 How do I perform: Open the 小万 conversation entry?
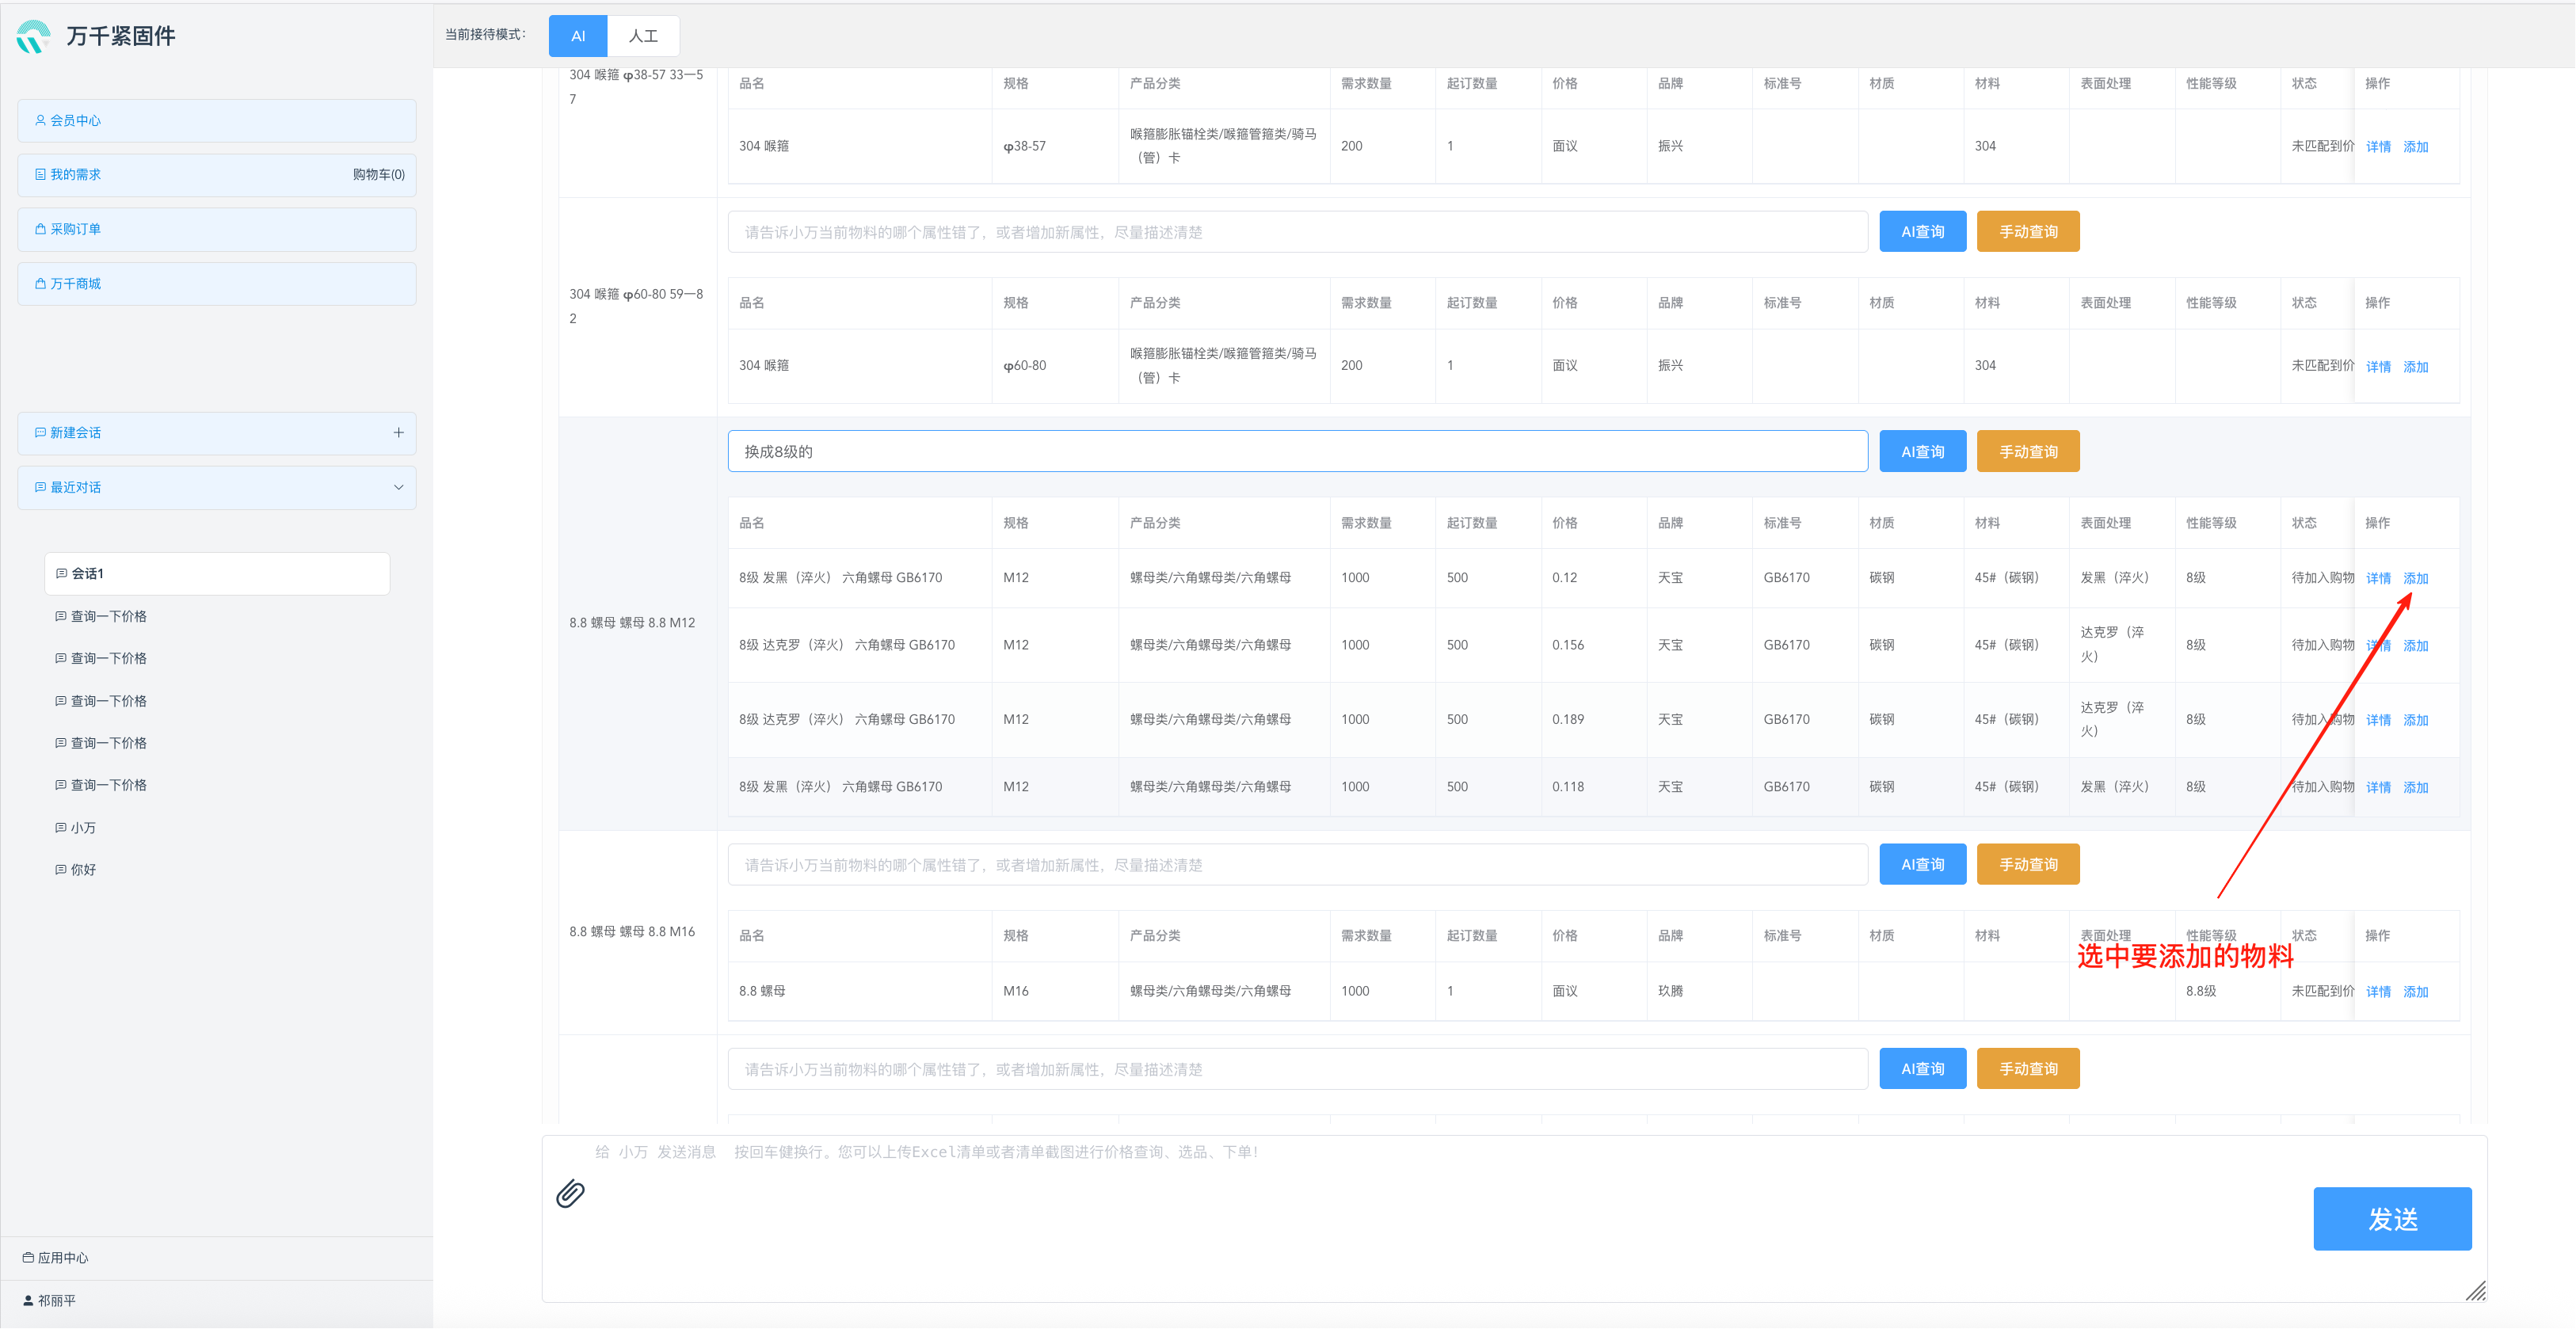[x=83, y=827]
